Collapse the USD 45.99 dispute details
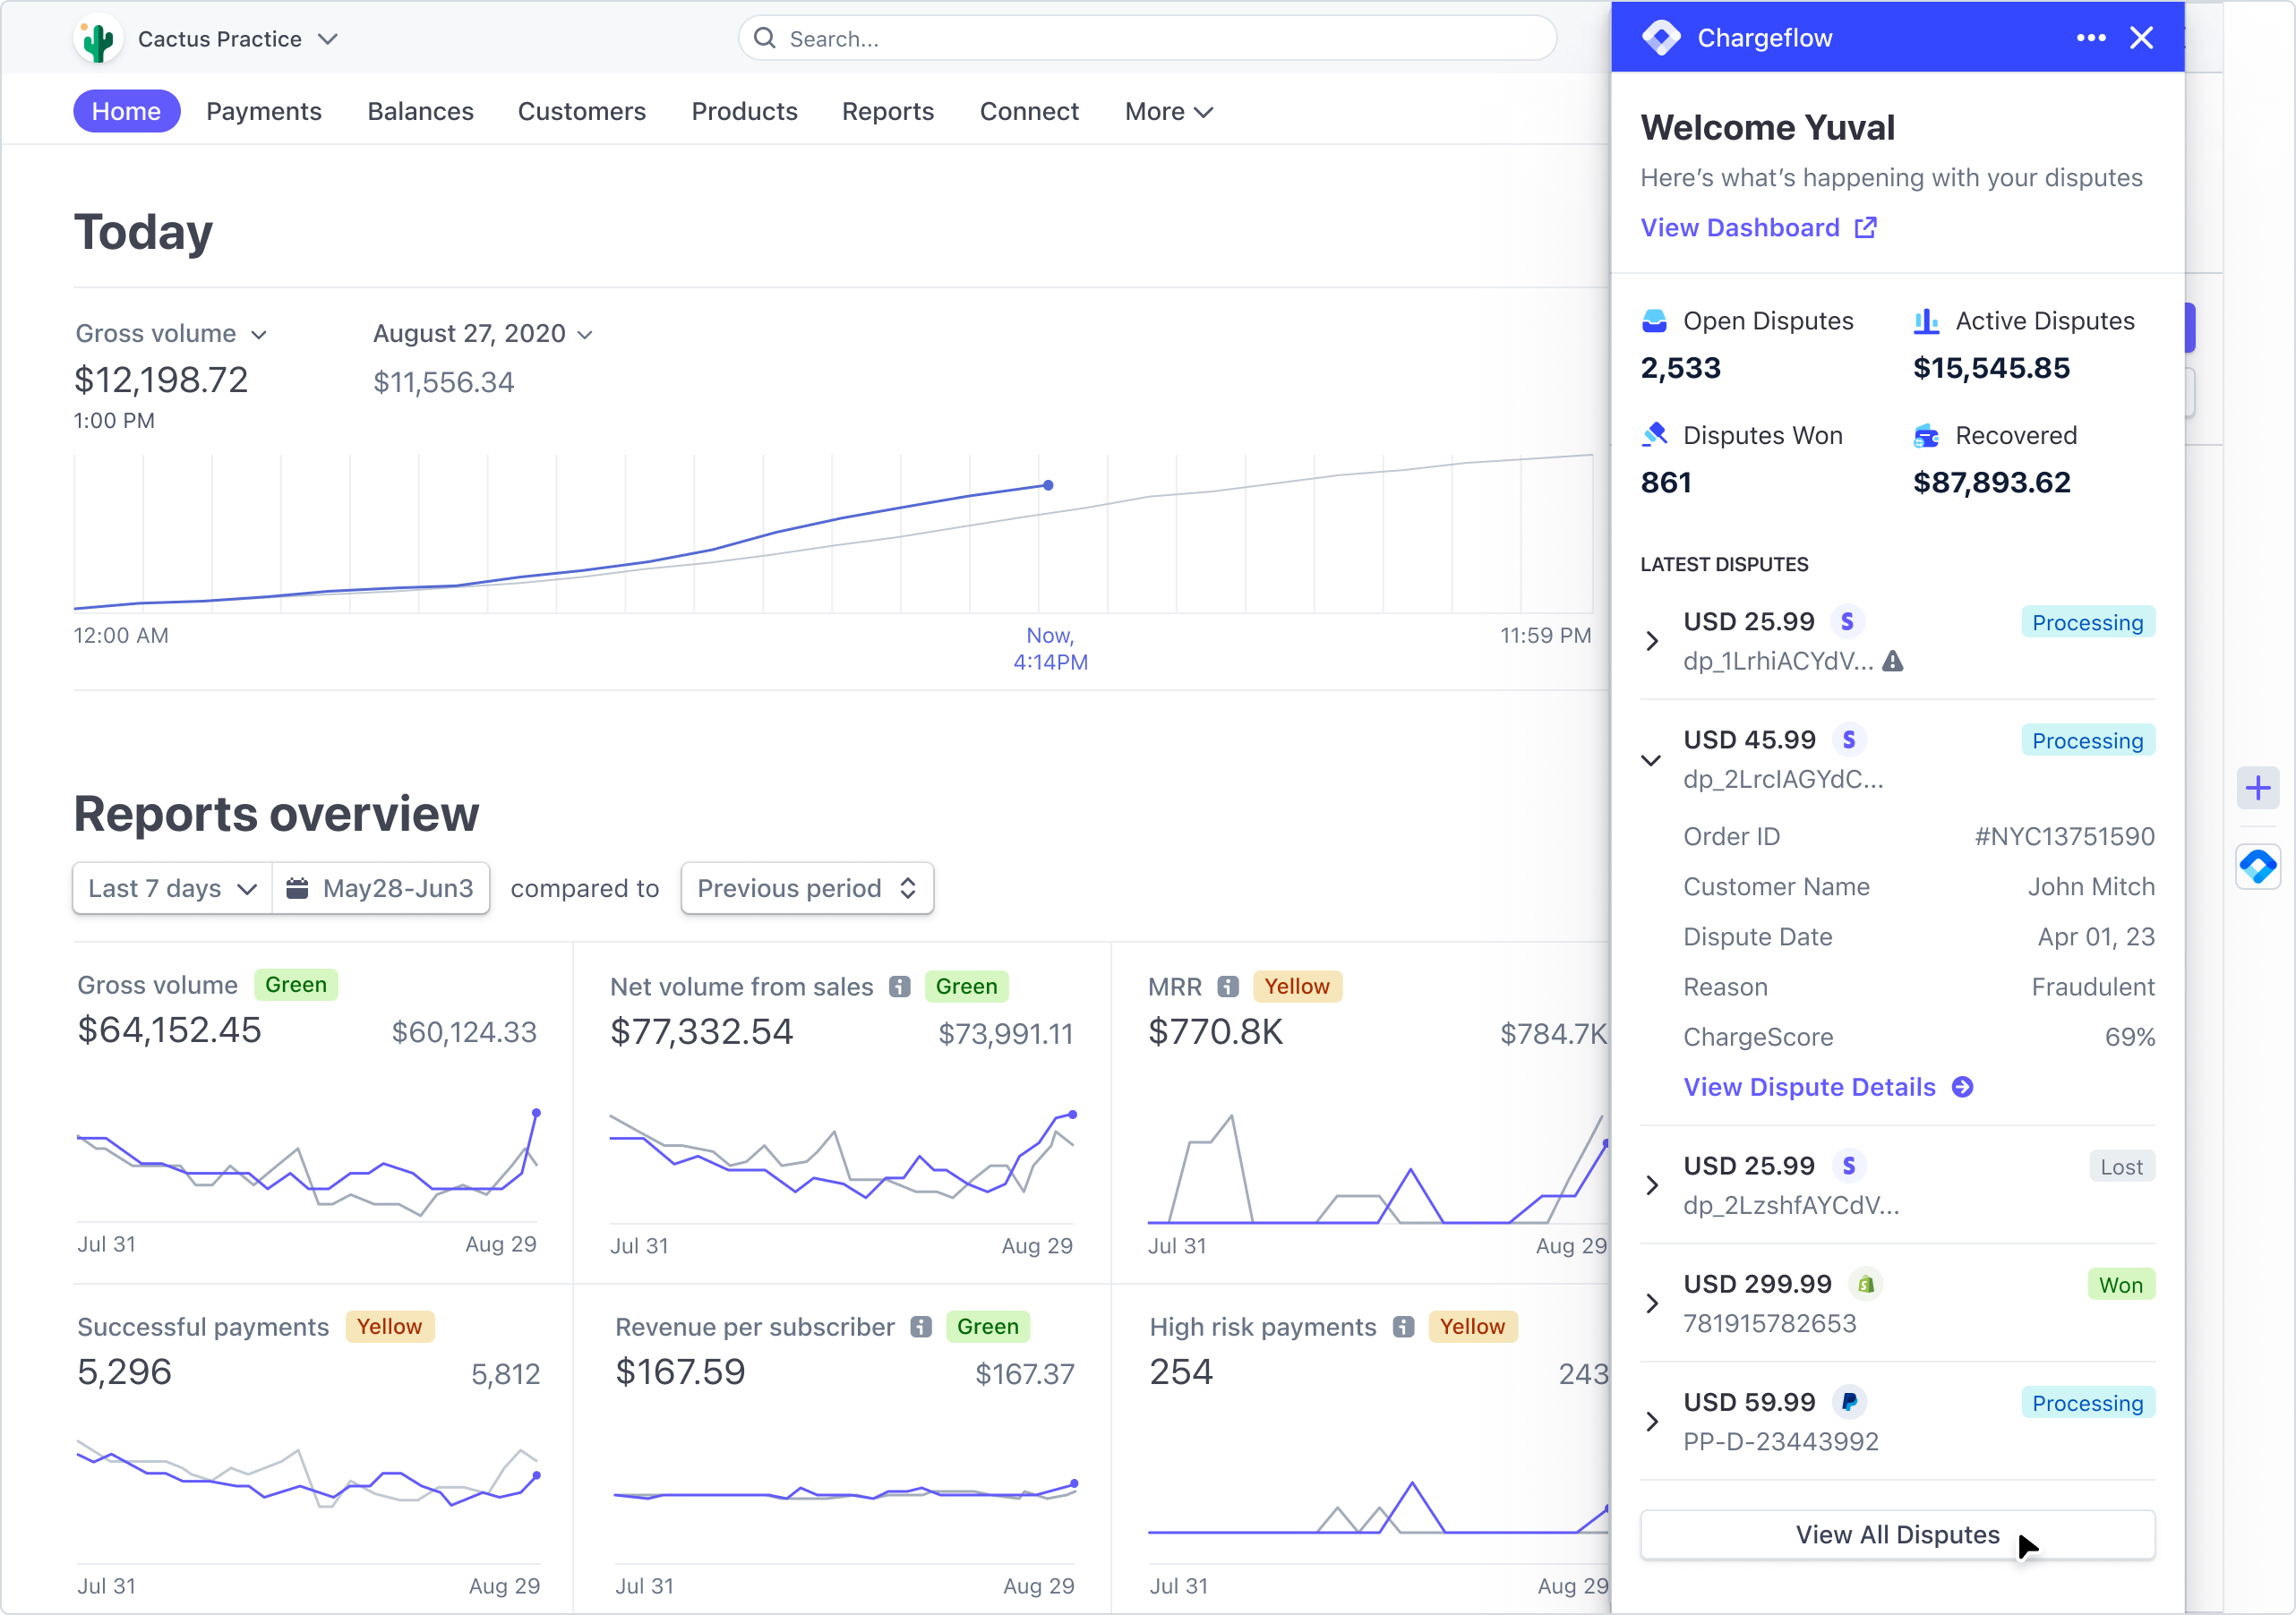2296x1615 pixels. tap(1651, 759)
